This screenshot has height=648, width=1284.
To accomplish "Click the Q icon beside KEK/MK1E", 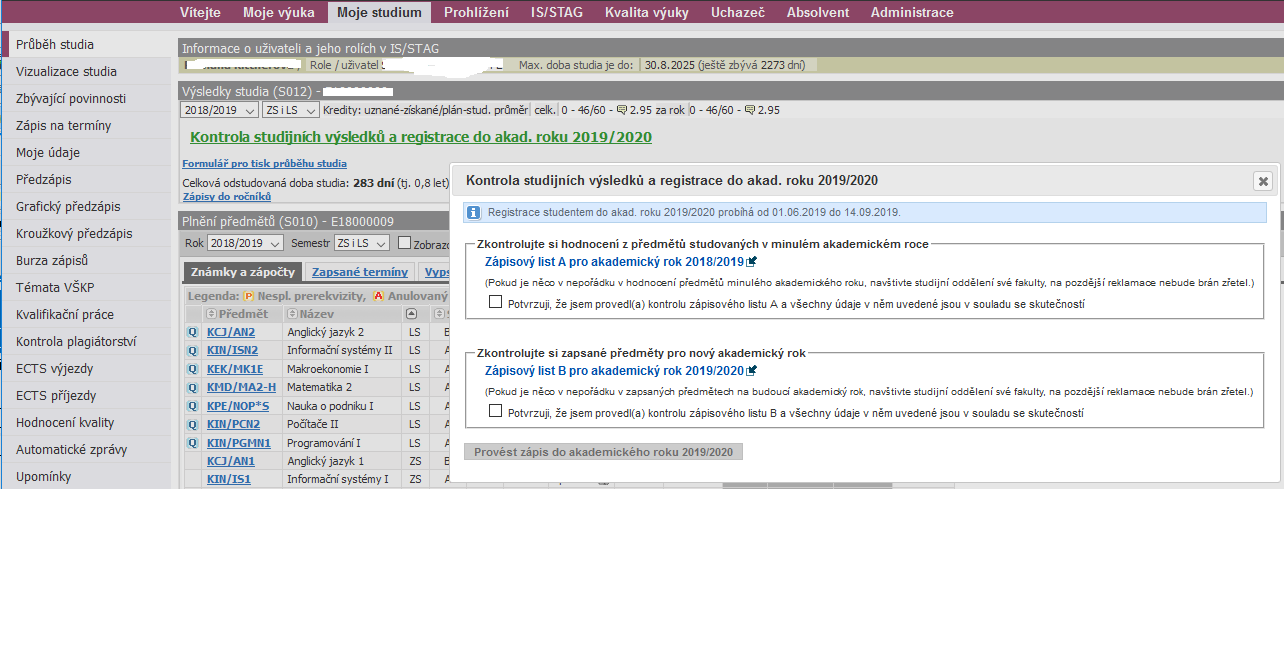I will (x=192, y=369).
